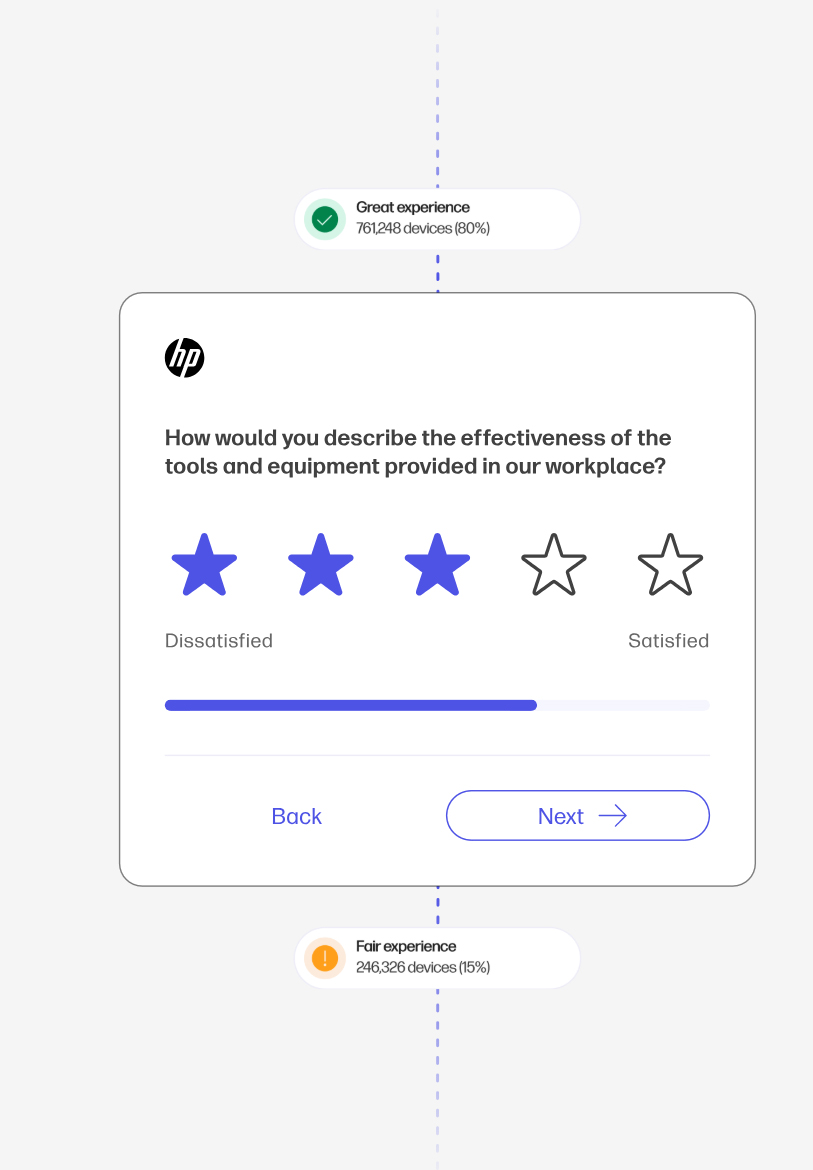Give five stars with last star

[x=671, y=565]
